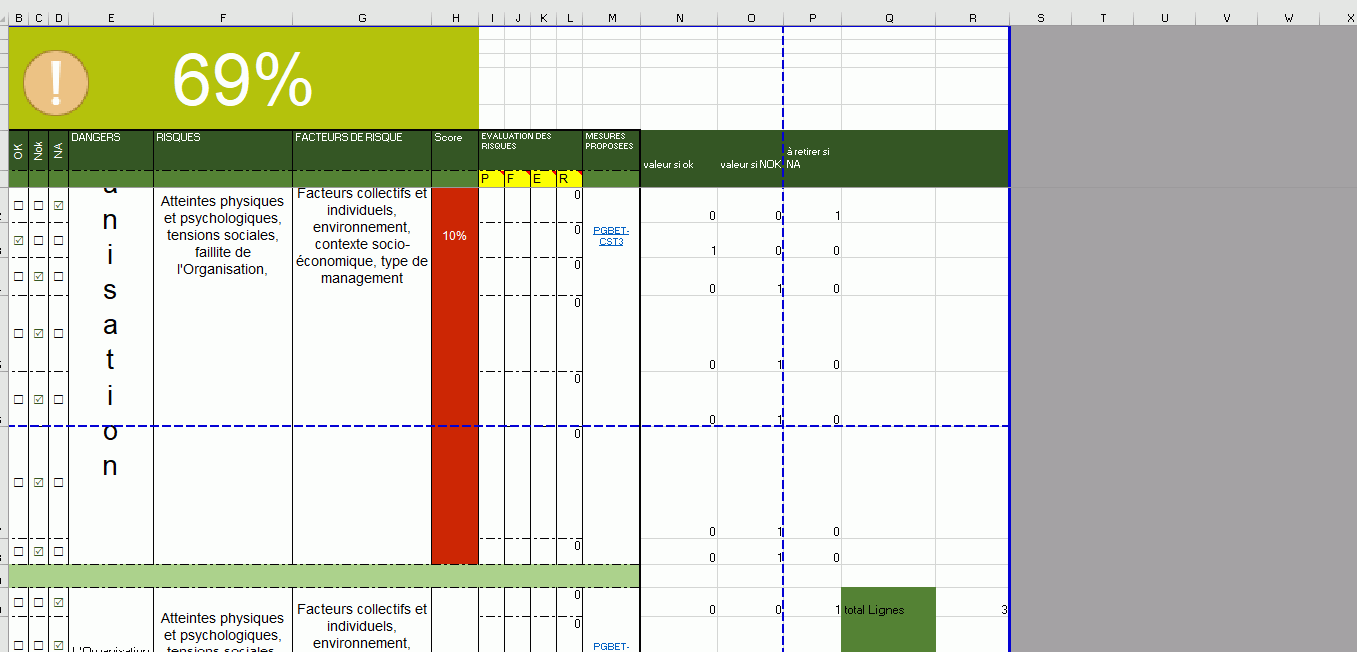The height and width of the screenshot is (652, 1357).
Task: Click the red 10% score cell
Action: click(x=454, y=236)
